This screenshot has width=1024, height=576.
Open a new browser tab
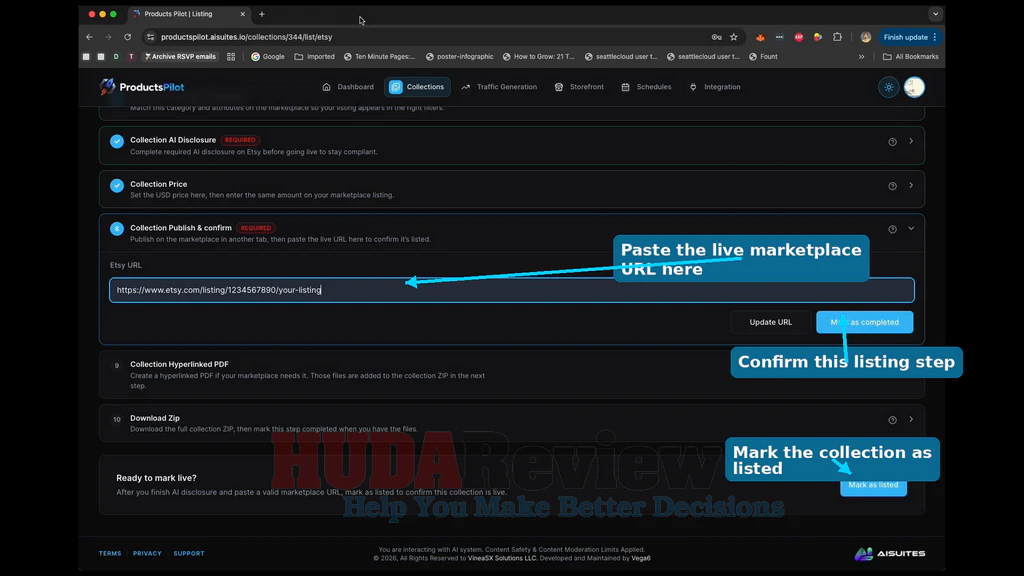(x=262, y=14)
